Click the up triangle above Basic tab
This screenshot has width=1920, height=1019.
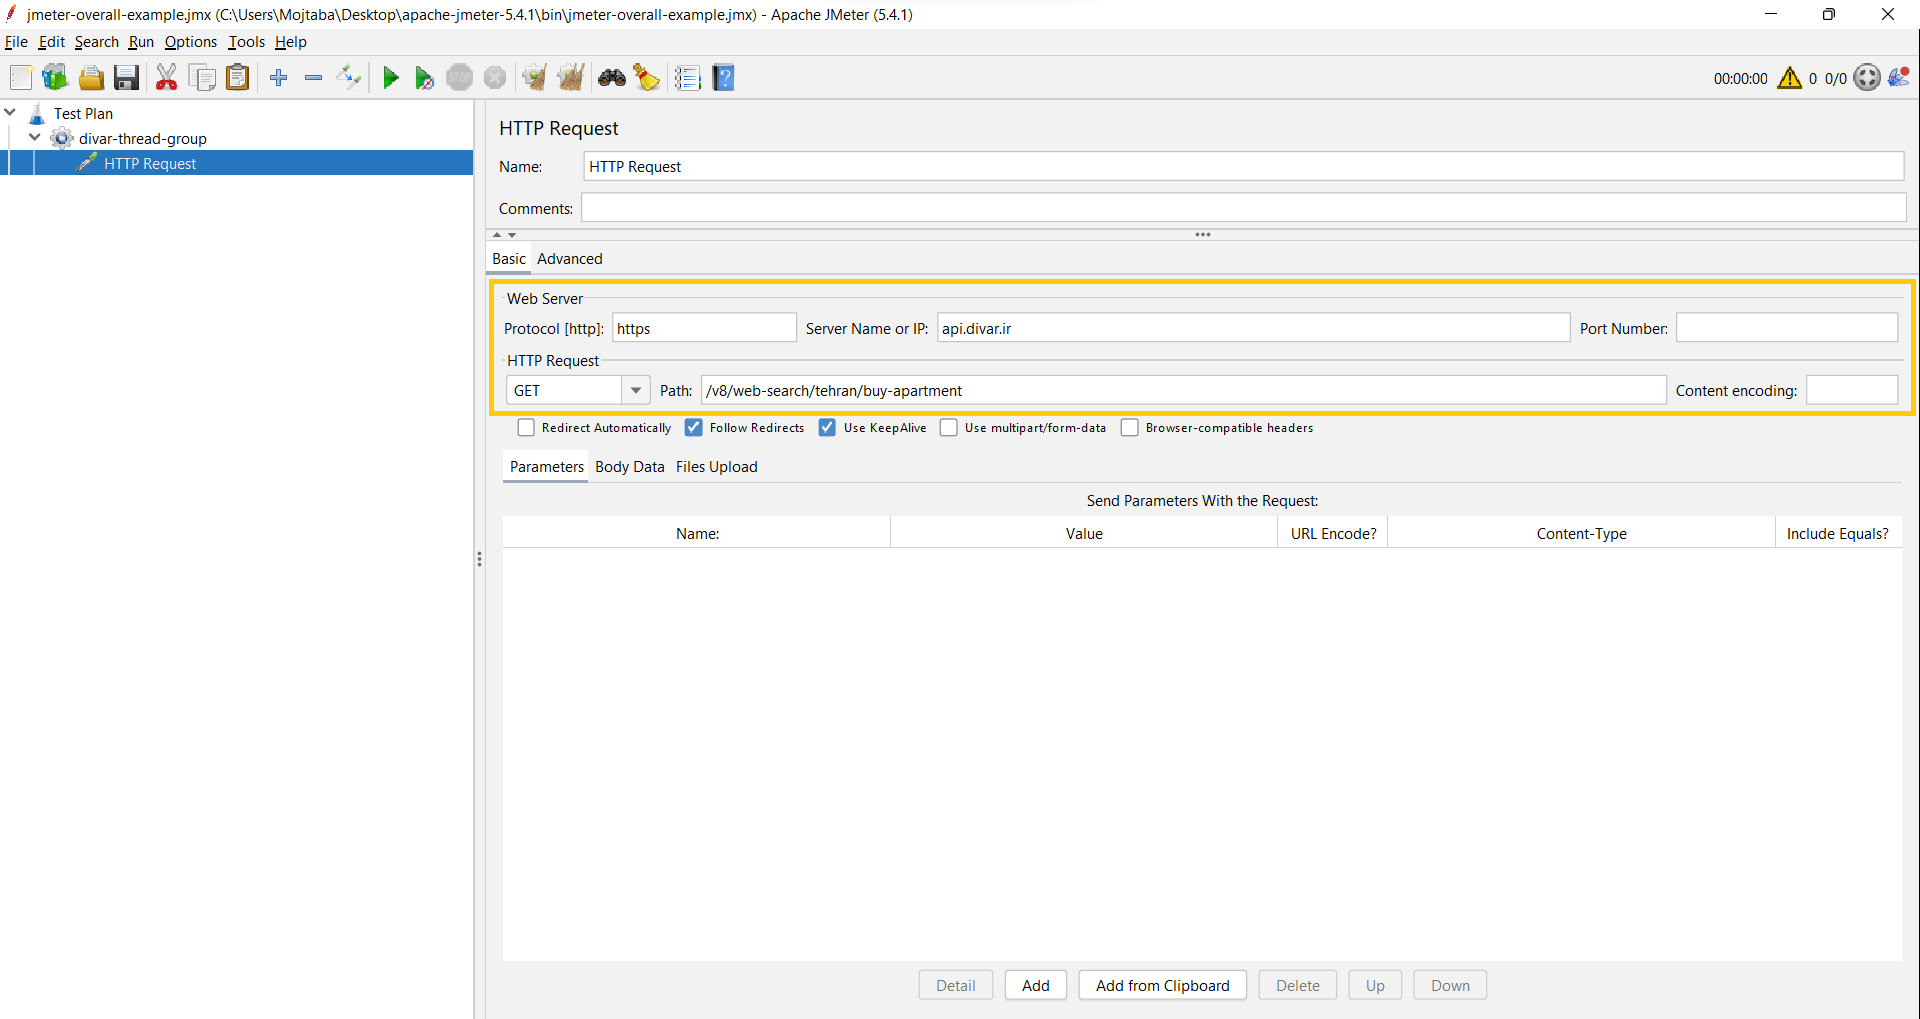(x=497, y=235)
